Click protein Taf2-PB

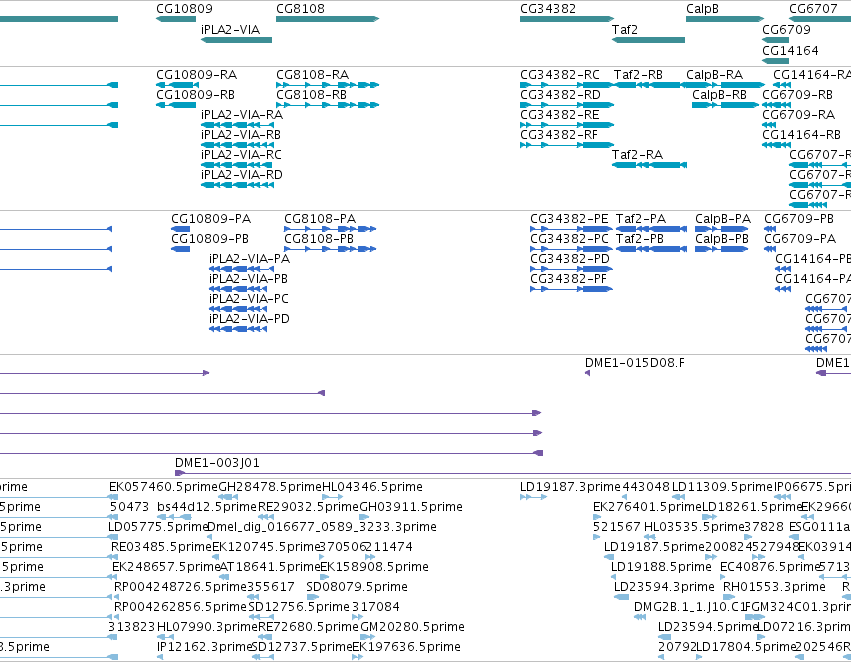[x=651, y=250]
